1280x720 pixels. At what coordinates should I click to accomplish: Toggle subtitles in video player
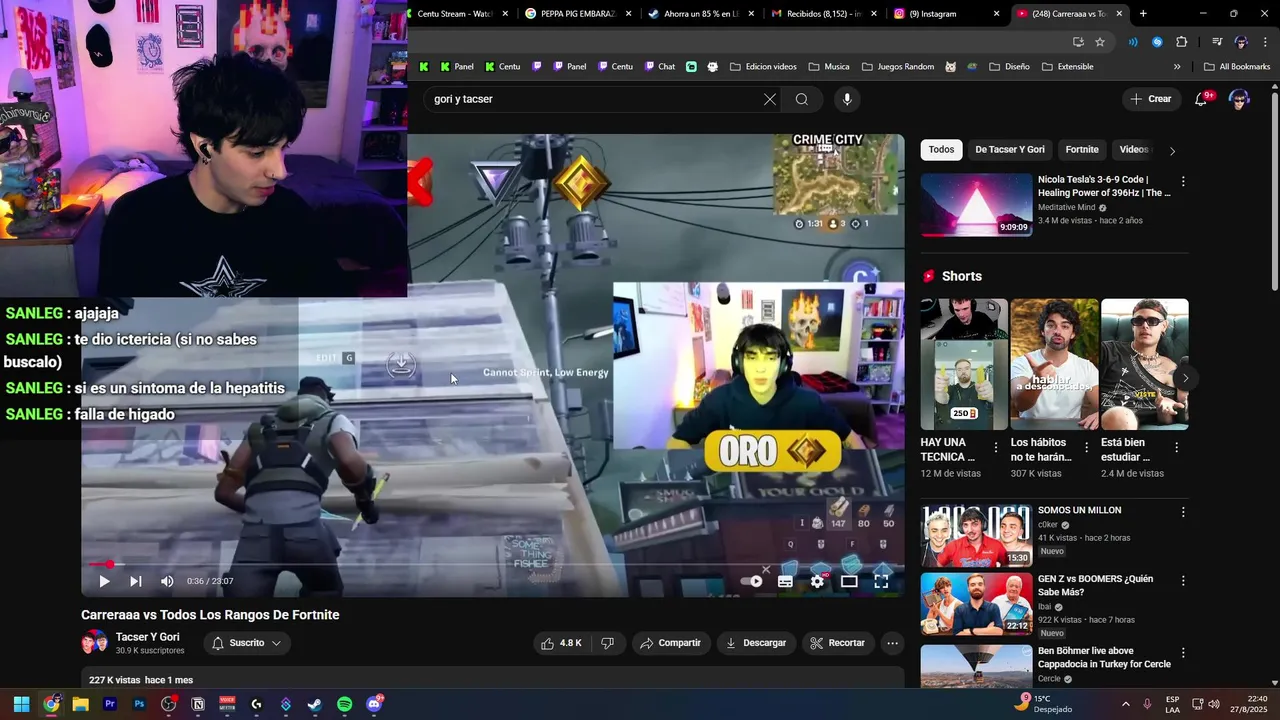tap(786, 581)
